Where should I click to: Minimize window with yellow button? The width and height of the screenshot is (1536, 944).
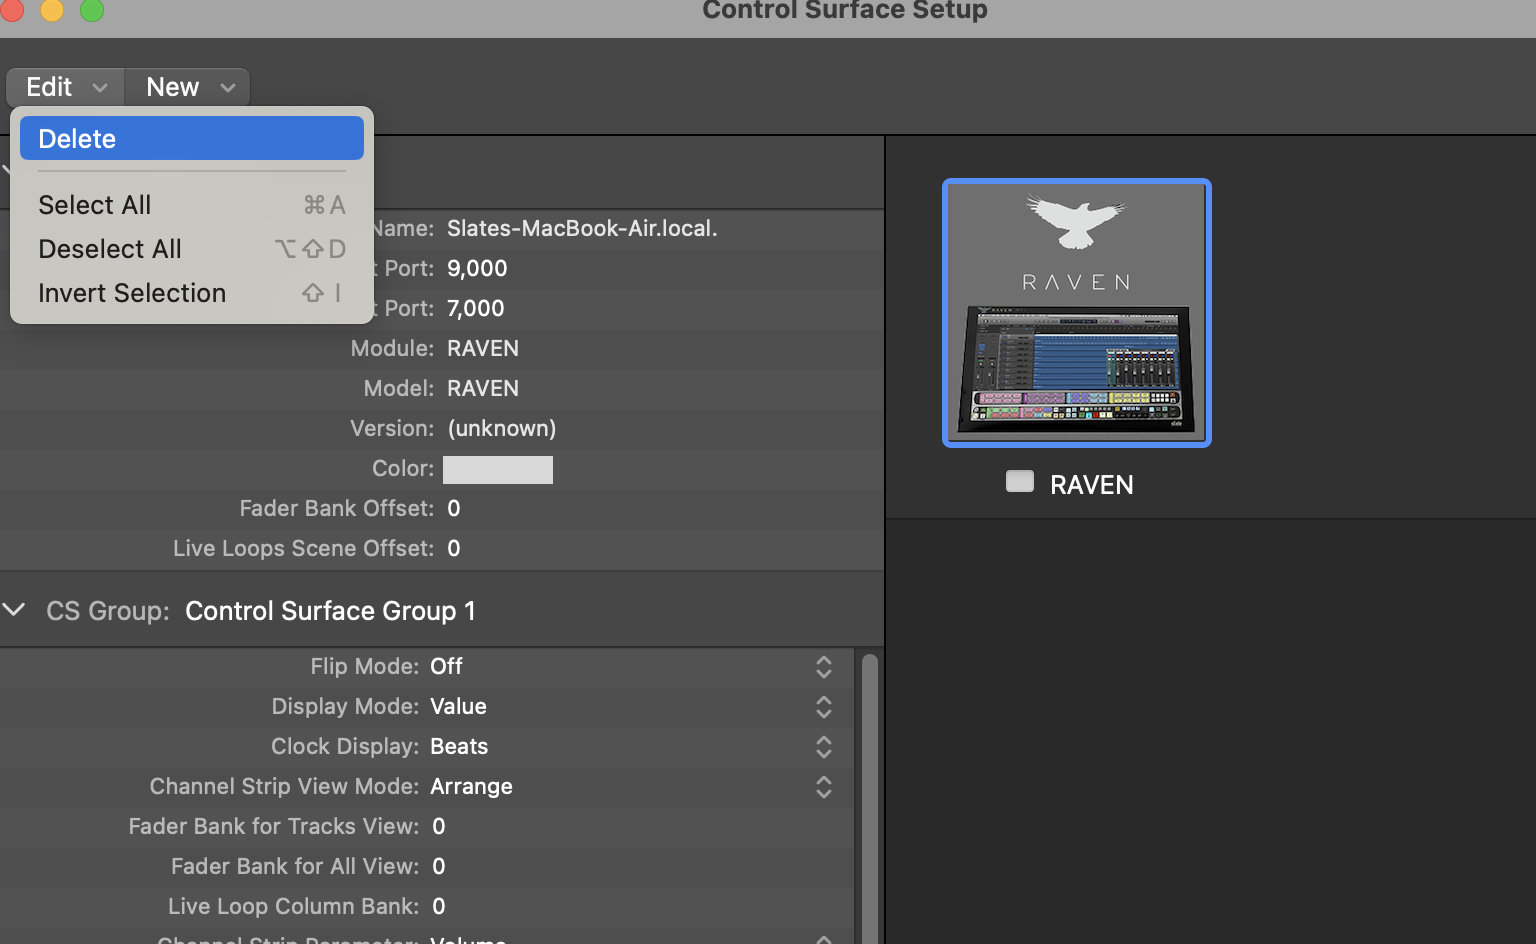pyautogui.click(x=52, y=9)
